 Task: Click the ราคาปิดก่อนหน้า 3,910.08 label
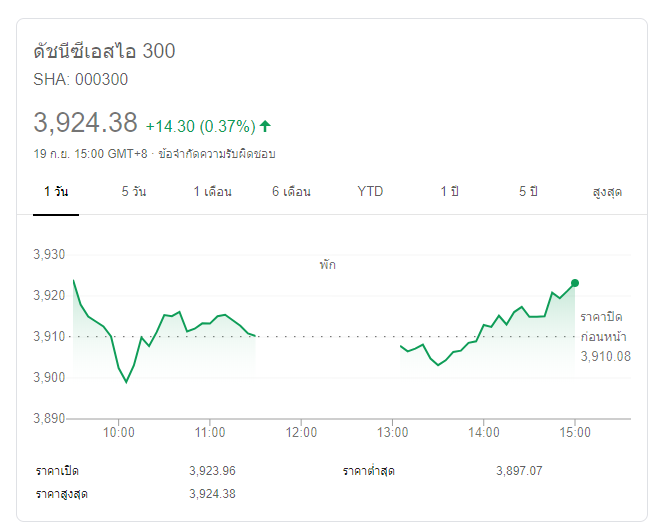605,336
